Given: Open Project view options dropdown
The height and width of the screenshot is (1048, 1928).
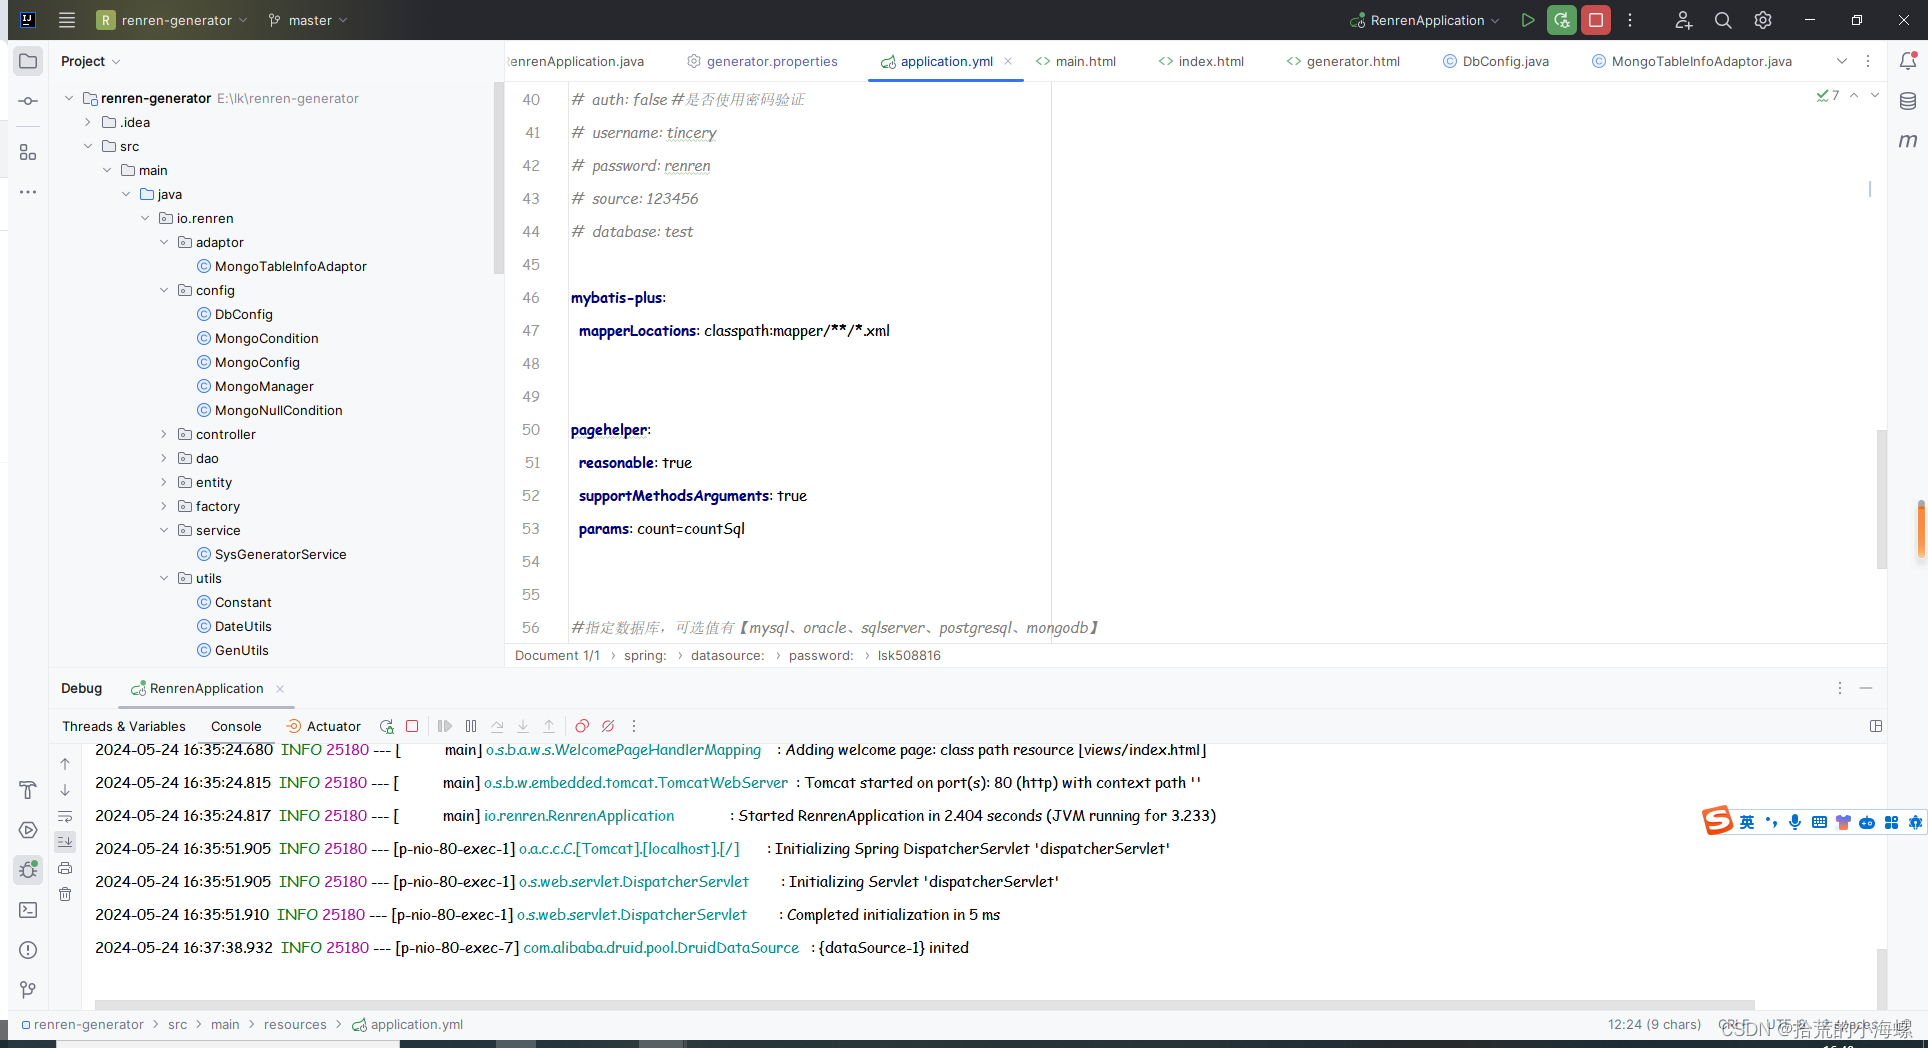Looking at the screenshot, I should coord(90,61).
